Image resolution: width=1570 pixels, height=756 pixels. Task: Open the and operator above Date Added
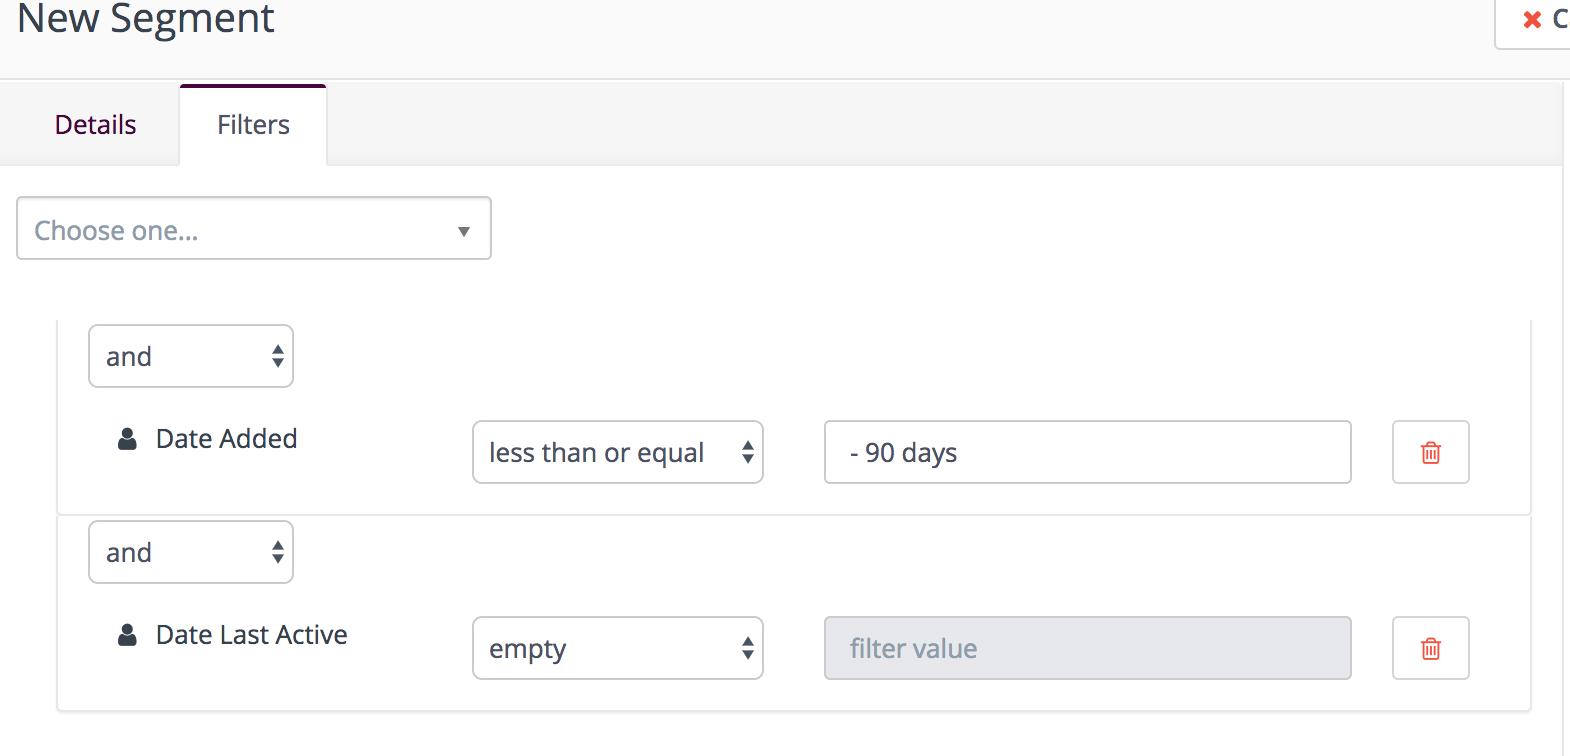191,356
